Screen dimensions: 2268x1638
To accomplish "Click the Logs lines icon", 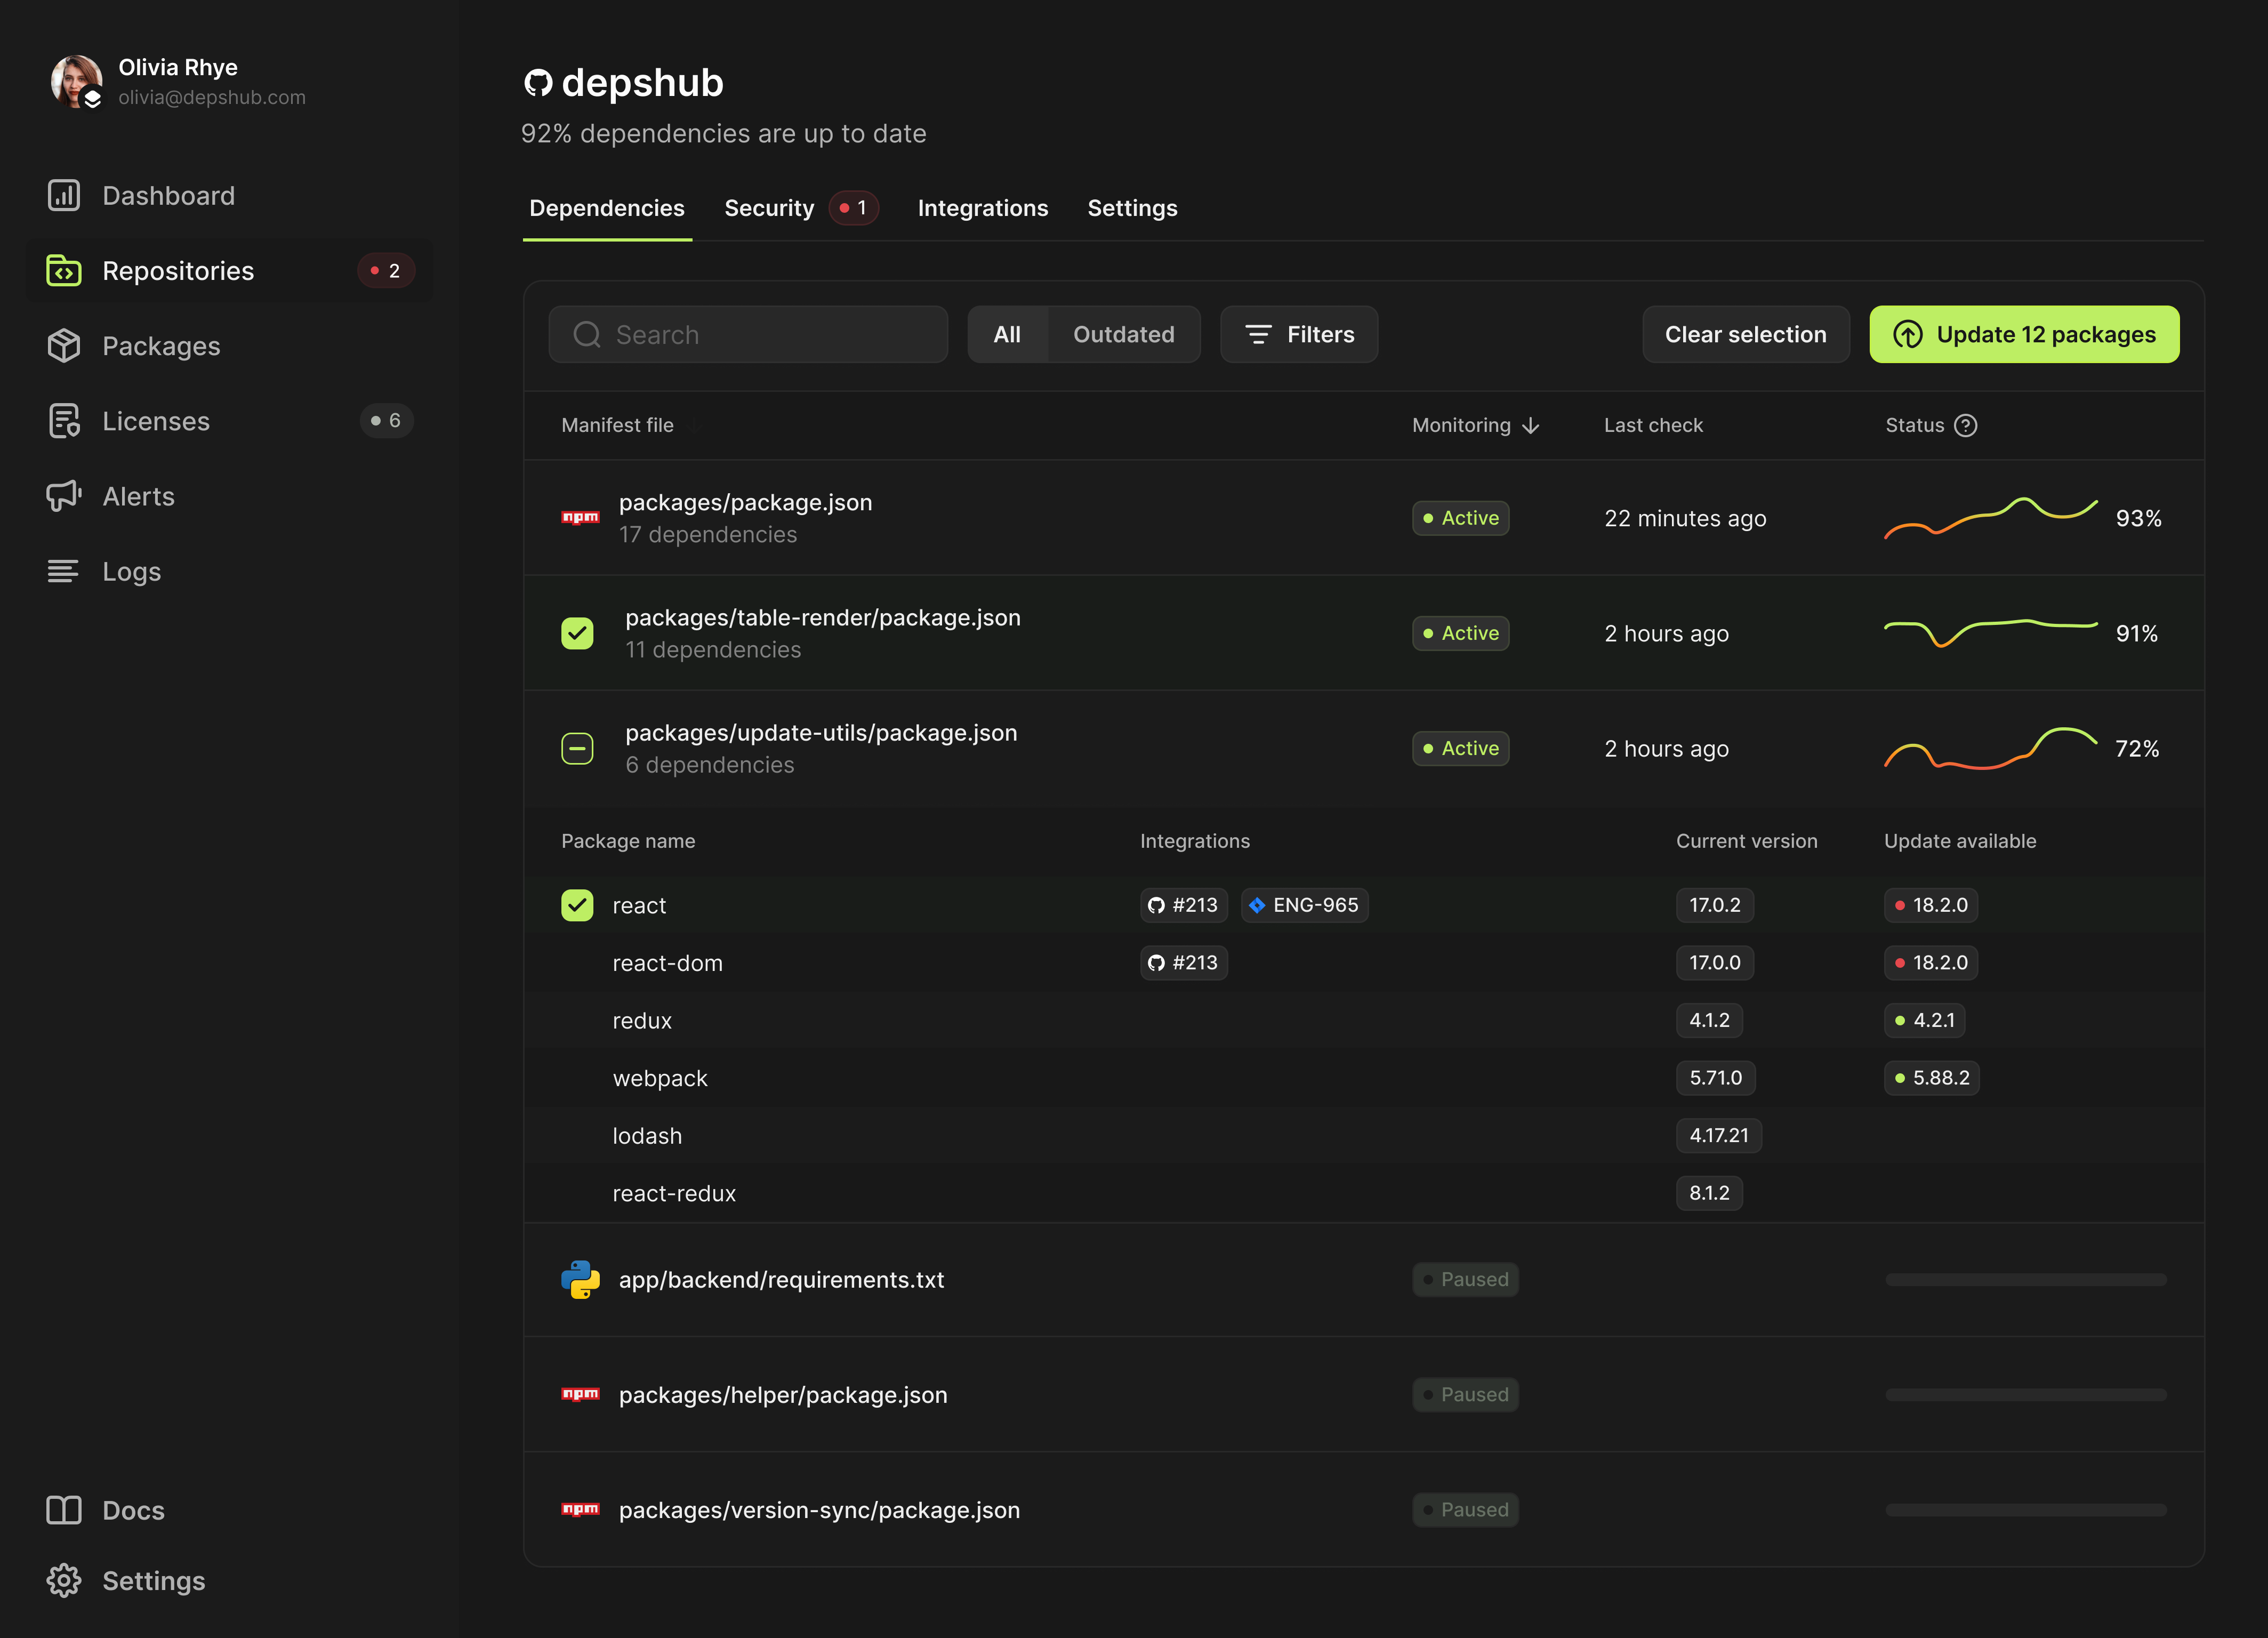I will (x=63, y=571).
